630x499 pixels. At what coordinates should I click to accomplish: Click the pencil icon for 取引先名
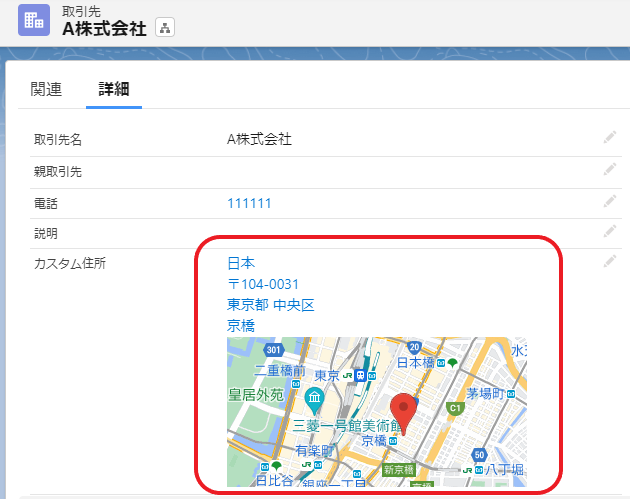pos(609,138)
